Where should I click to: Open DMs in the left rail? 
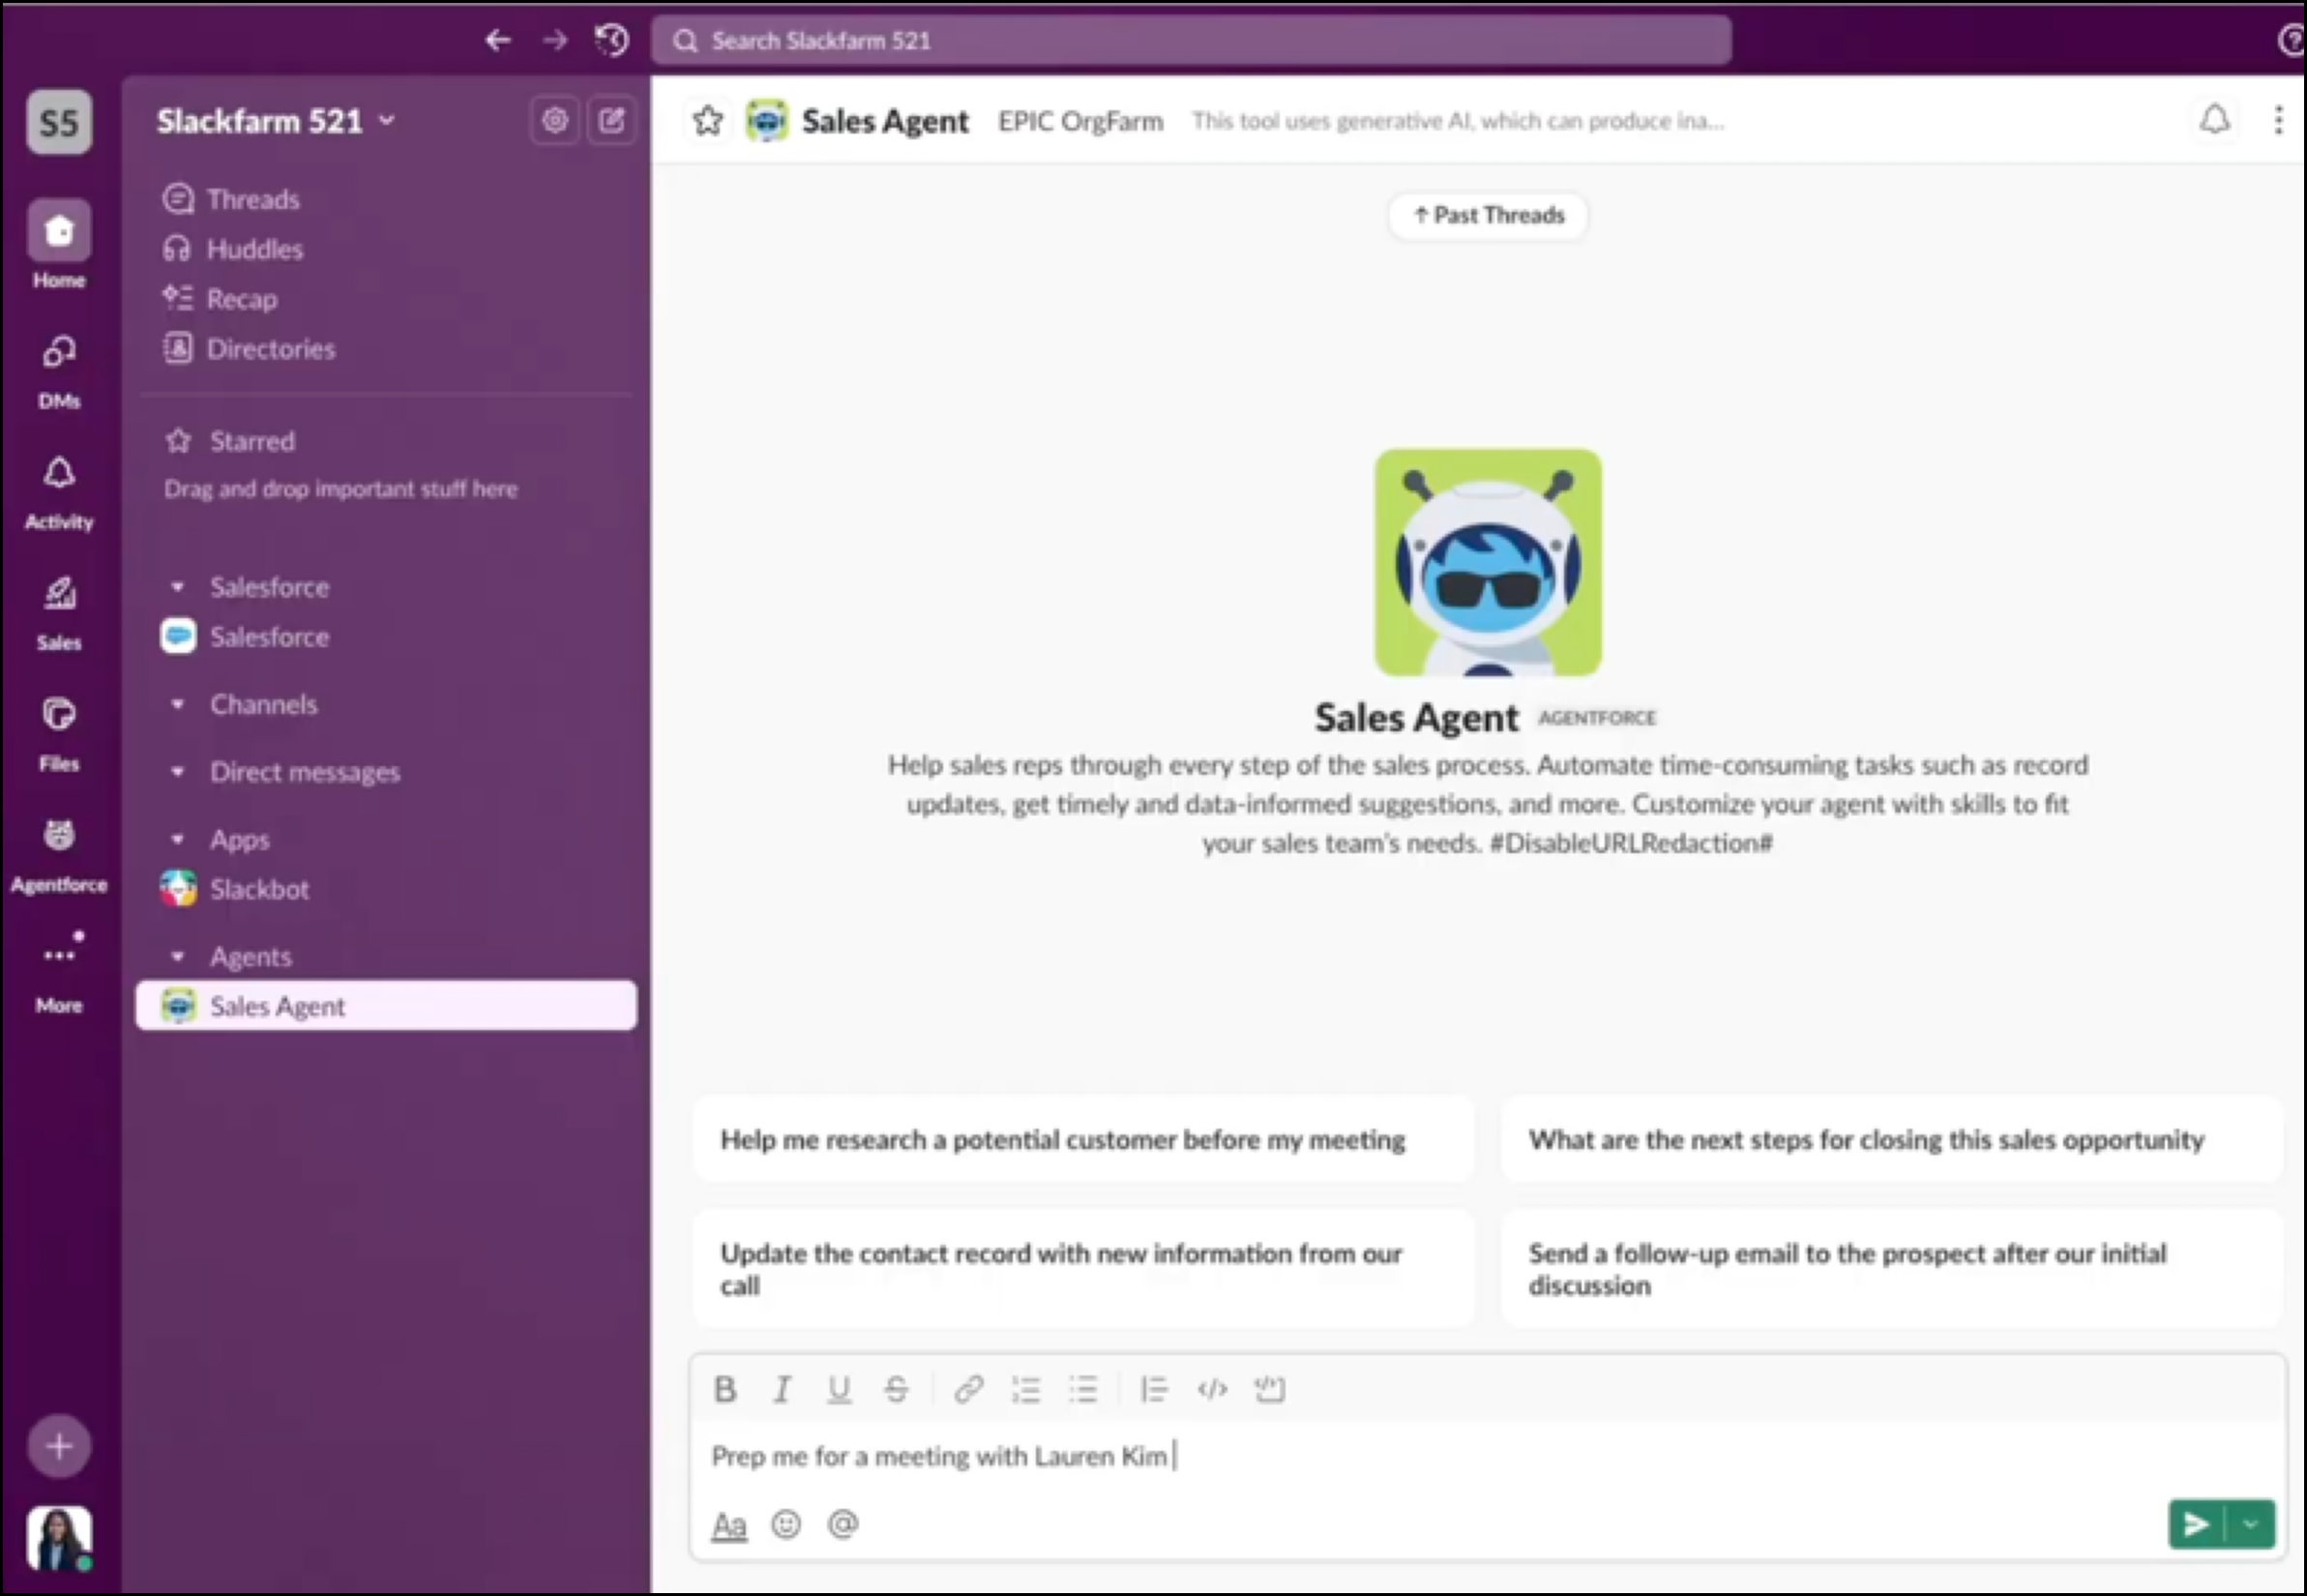click(x=59, y=372)
